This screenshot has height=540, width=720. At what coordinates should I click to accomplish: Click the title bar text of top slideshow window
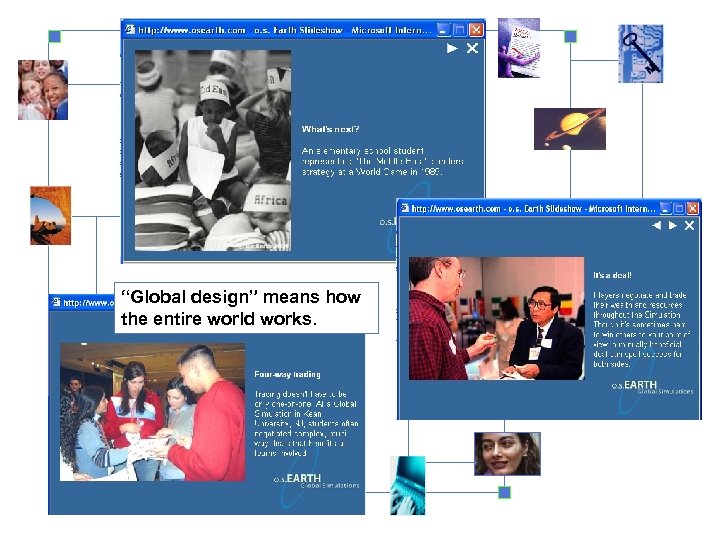pos(285,30)
